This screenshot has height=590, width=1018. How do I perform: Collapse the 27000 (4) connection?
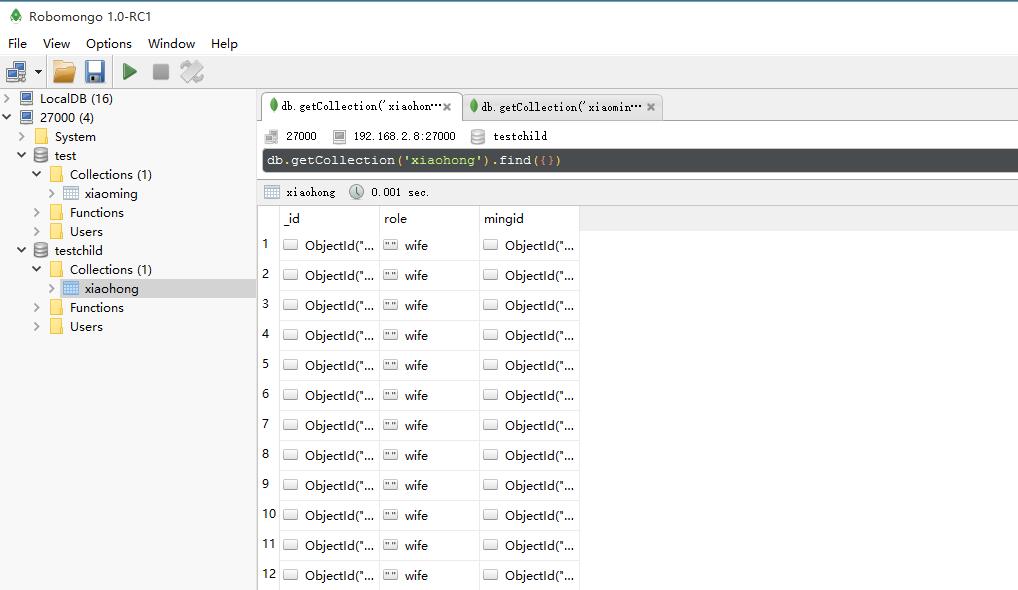click(7, 117)
